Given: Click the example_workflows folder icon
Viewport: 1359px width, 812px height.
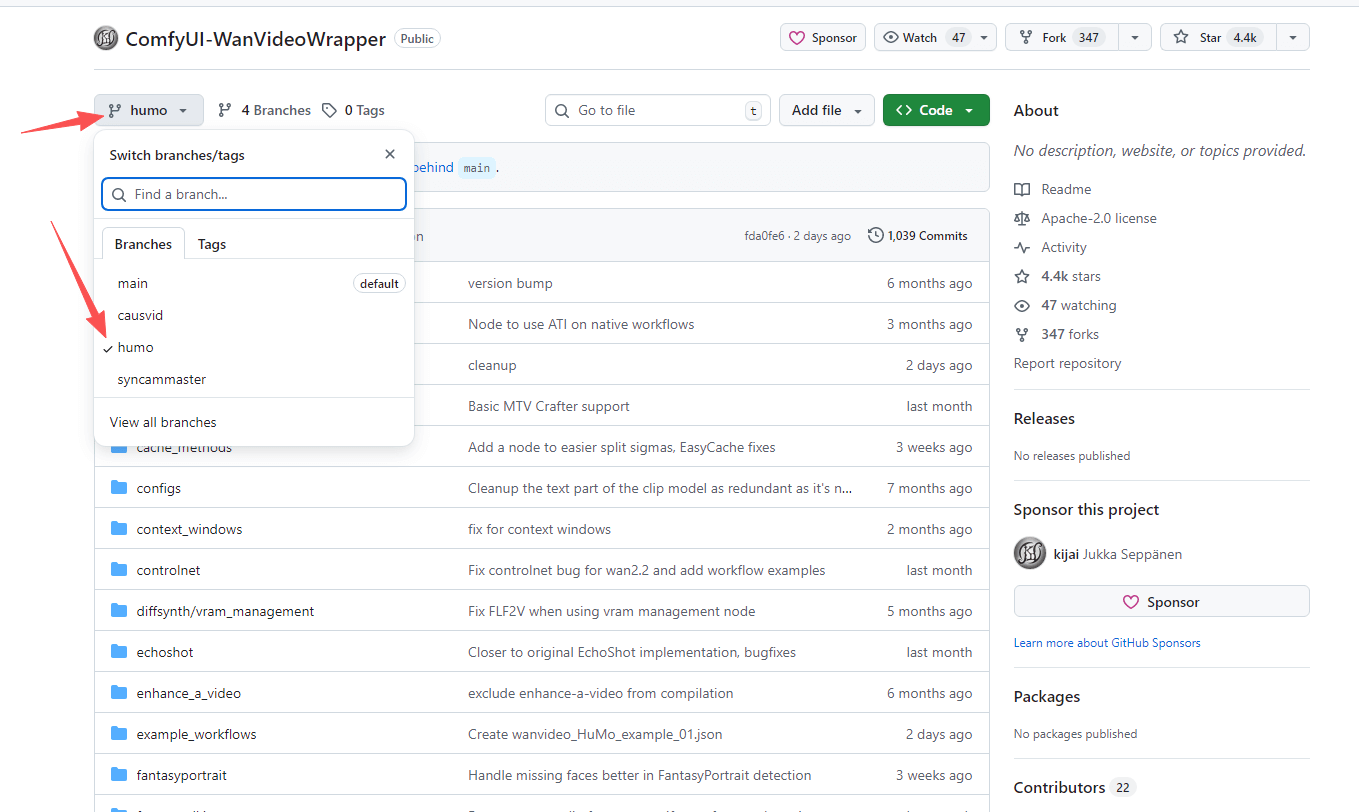Looking at the screenshot, I should (119, 734).
